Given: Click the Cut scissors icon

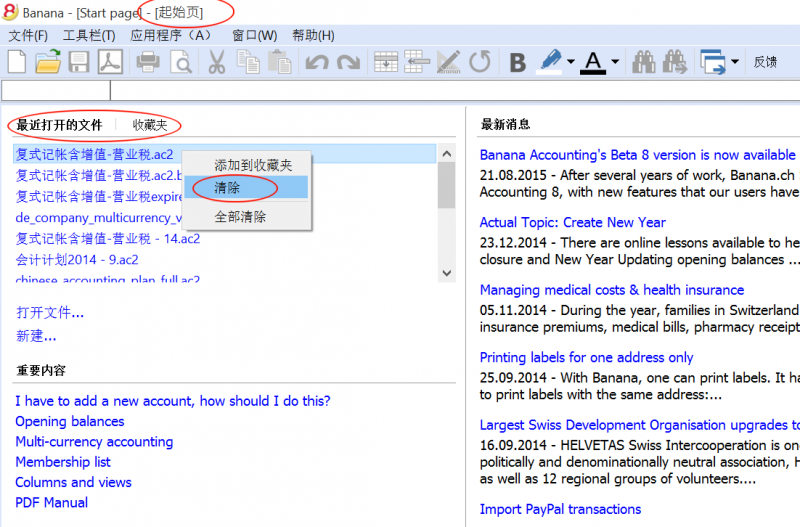Looking at the screenshot, I should 217,62.
